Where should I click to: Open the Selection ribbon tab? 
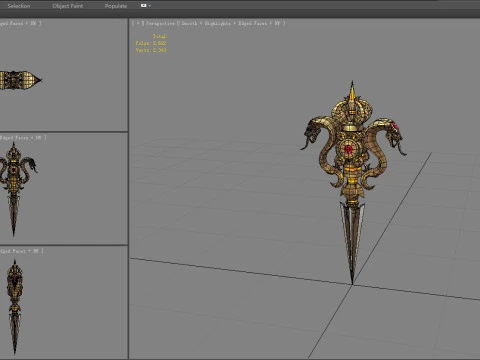point(19,6)
